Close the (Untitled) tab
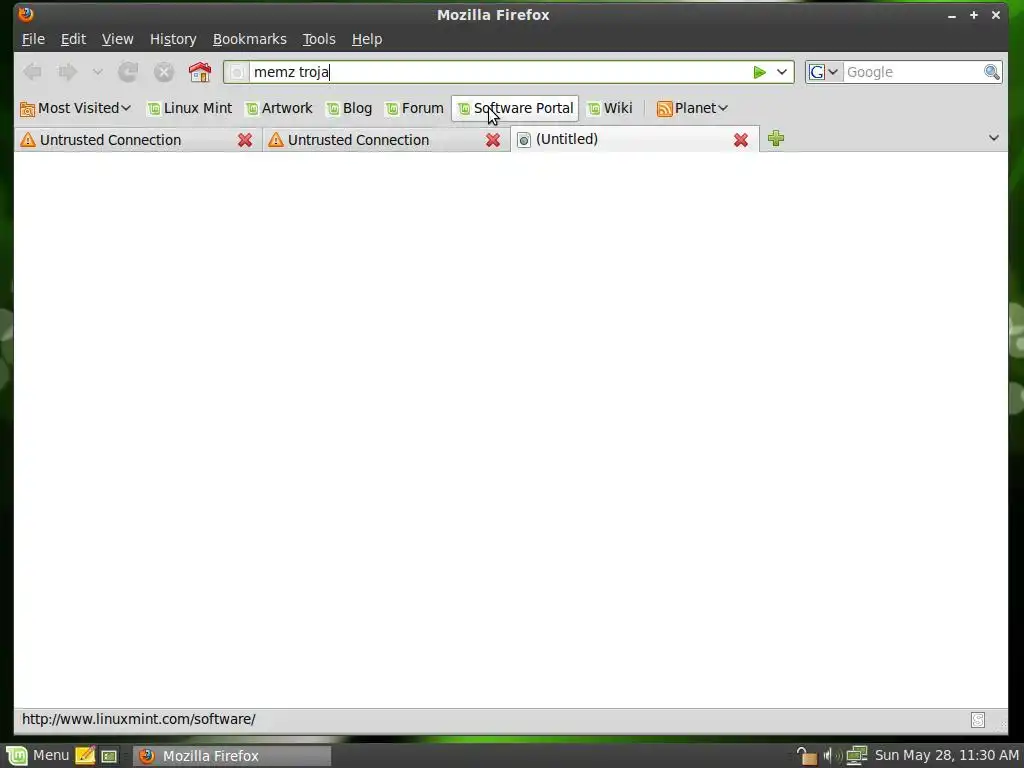The image size is (1024, 768). [x=741, y=140]
